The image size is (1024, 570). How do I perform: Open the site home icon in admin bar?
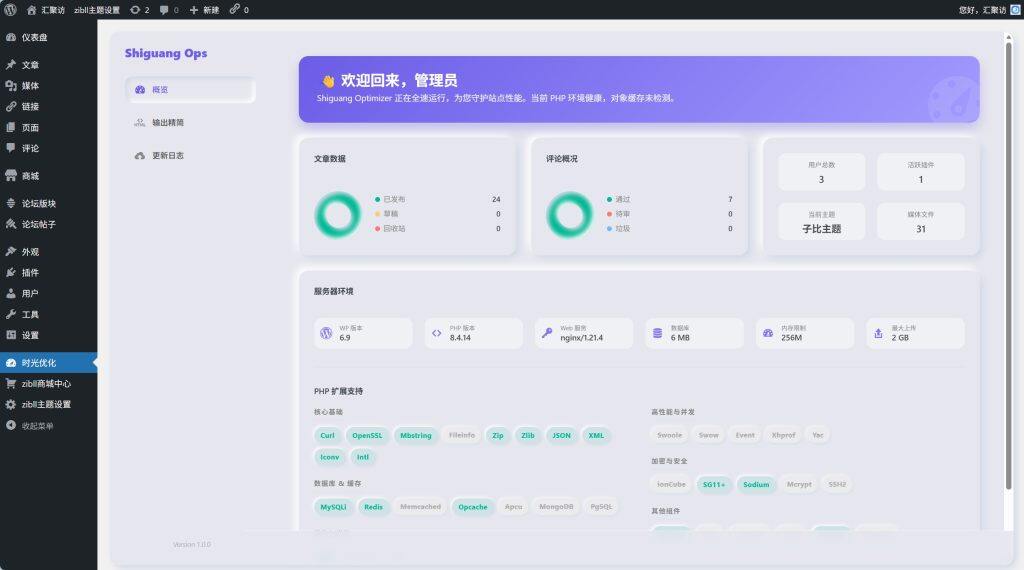[31, 10]
